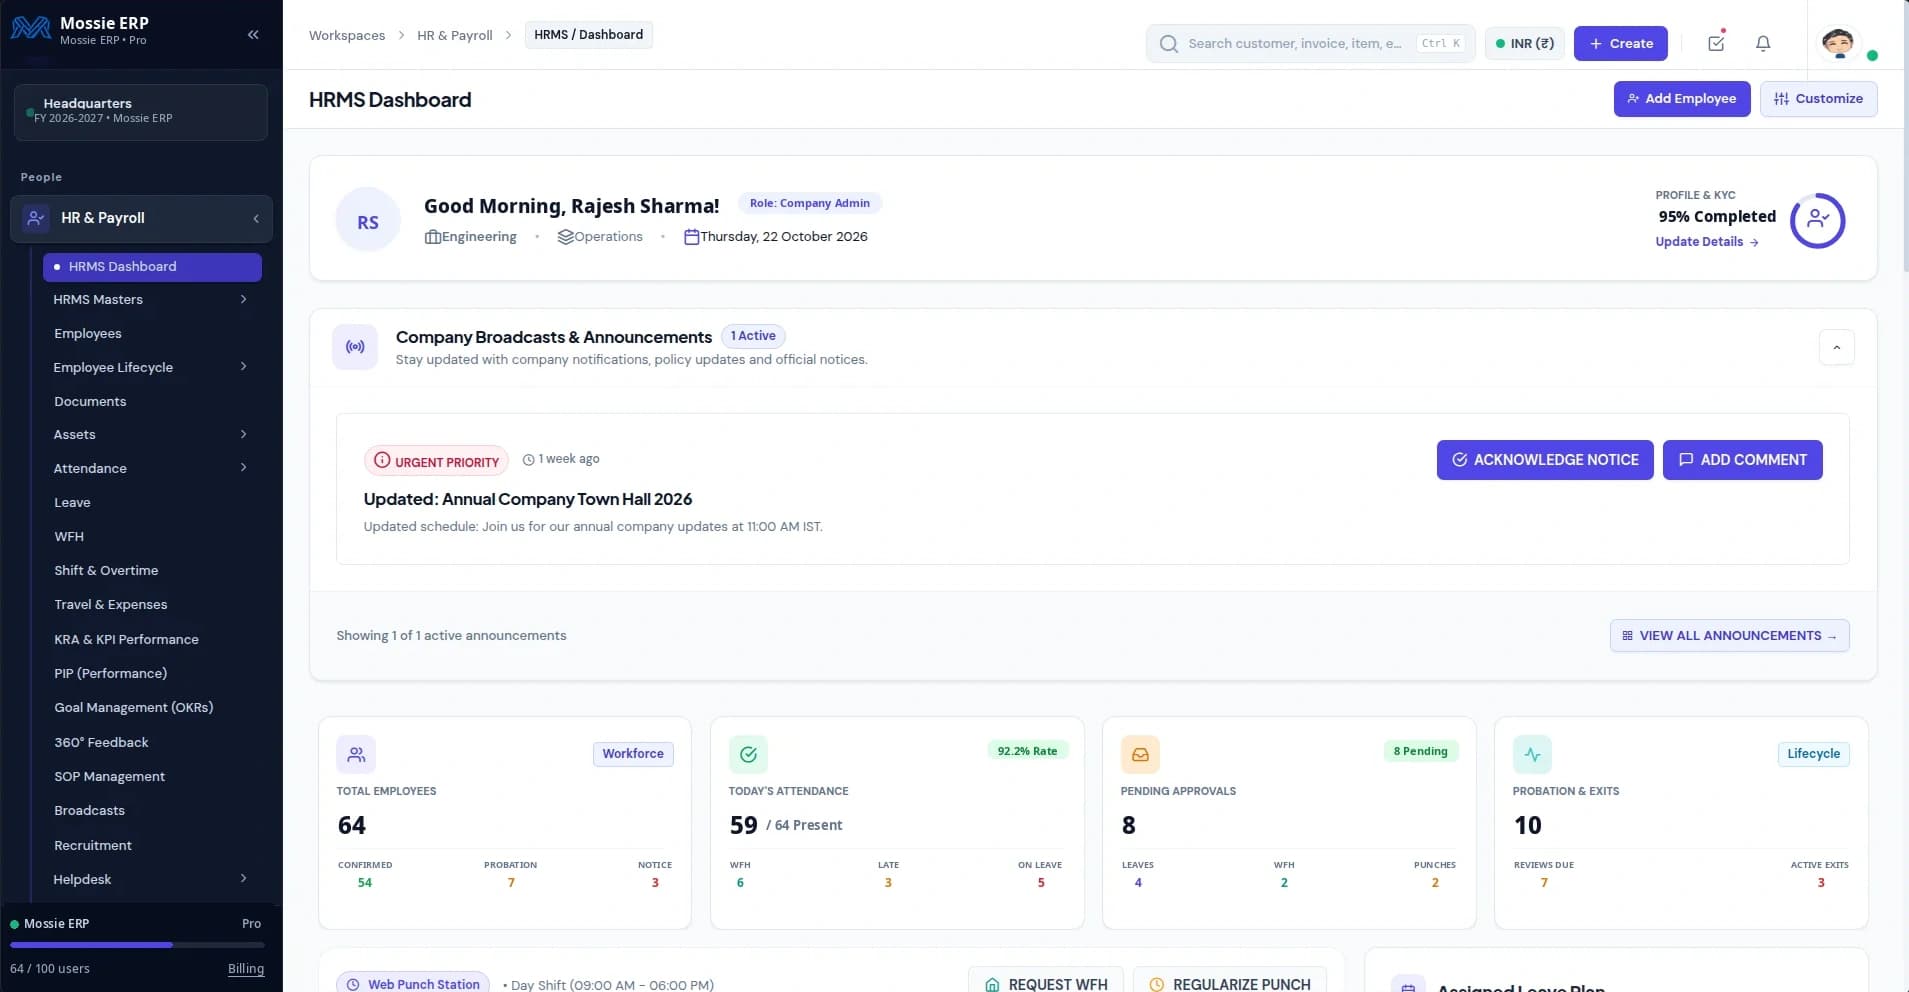Screen dimensions: 1909x992
Task: Open Recruitment menu item
Action: pos(92,845)
